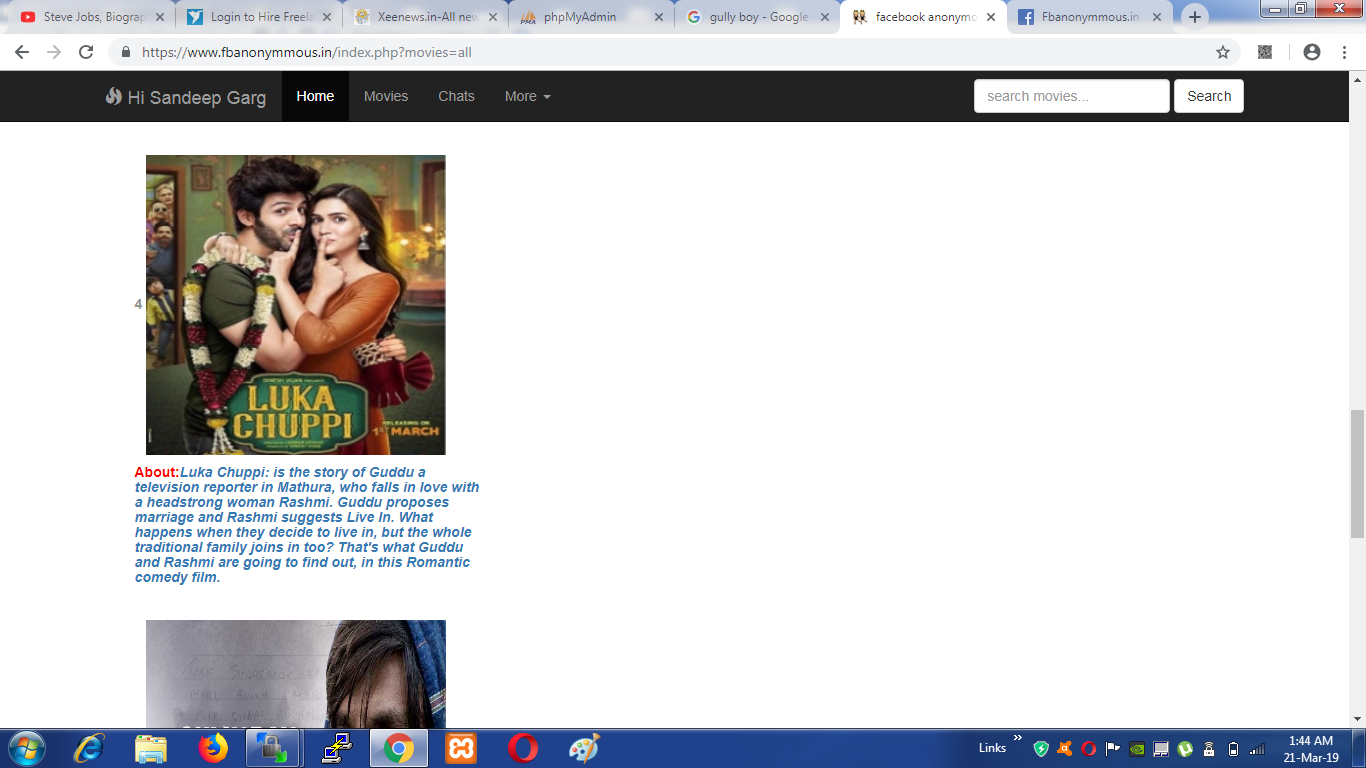Screen dimensions: 1366x768
Task: Launch Internet Explorer from the taskbar
Action: point(89,748)
